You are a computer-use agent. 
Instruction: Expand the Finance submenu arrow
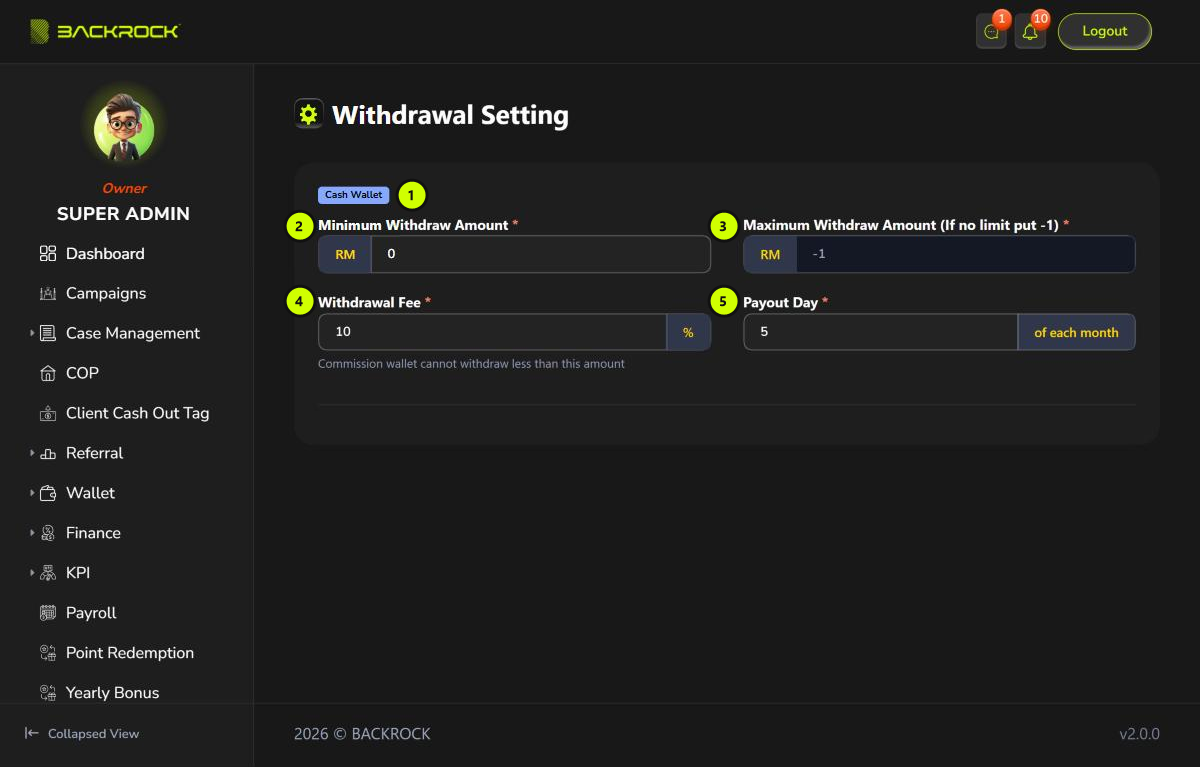(x=32, y=533)
